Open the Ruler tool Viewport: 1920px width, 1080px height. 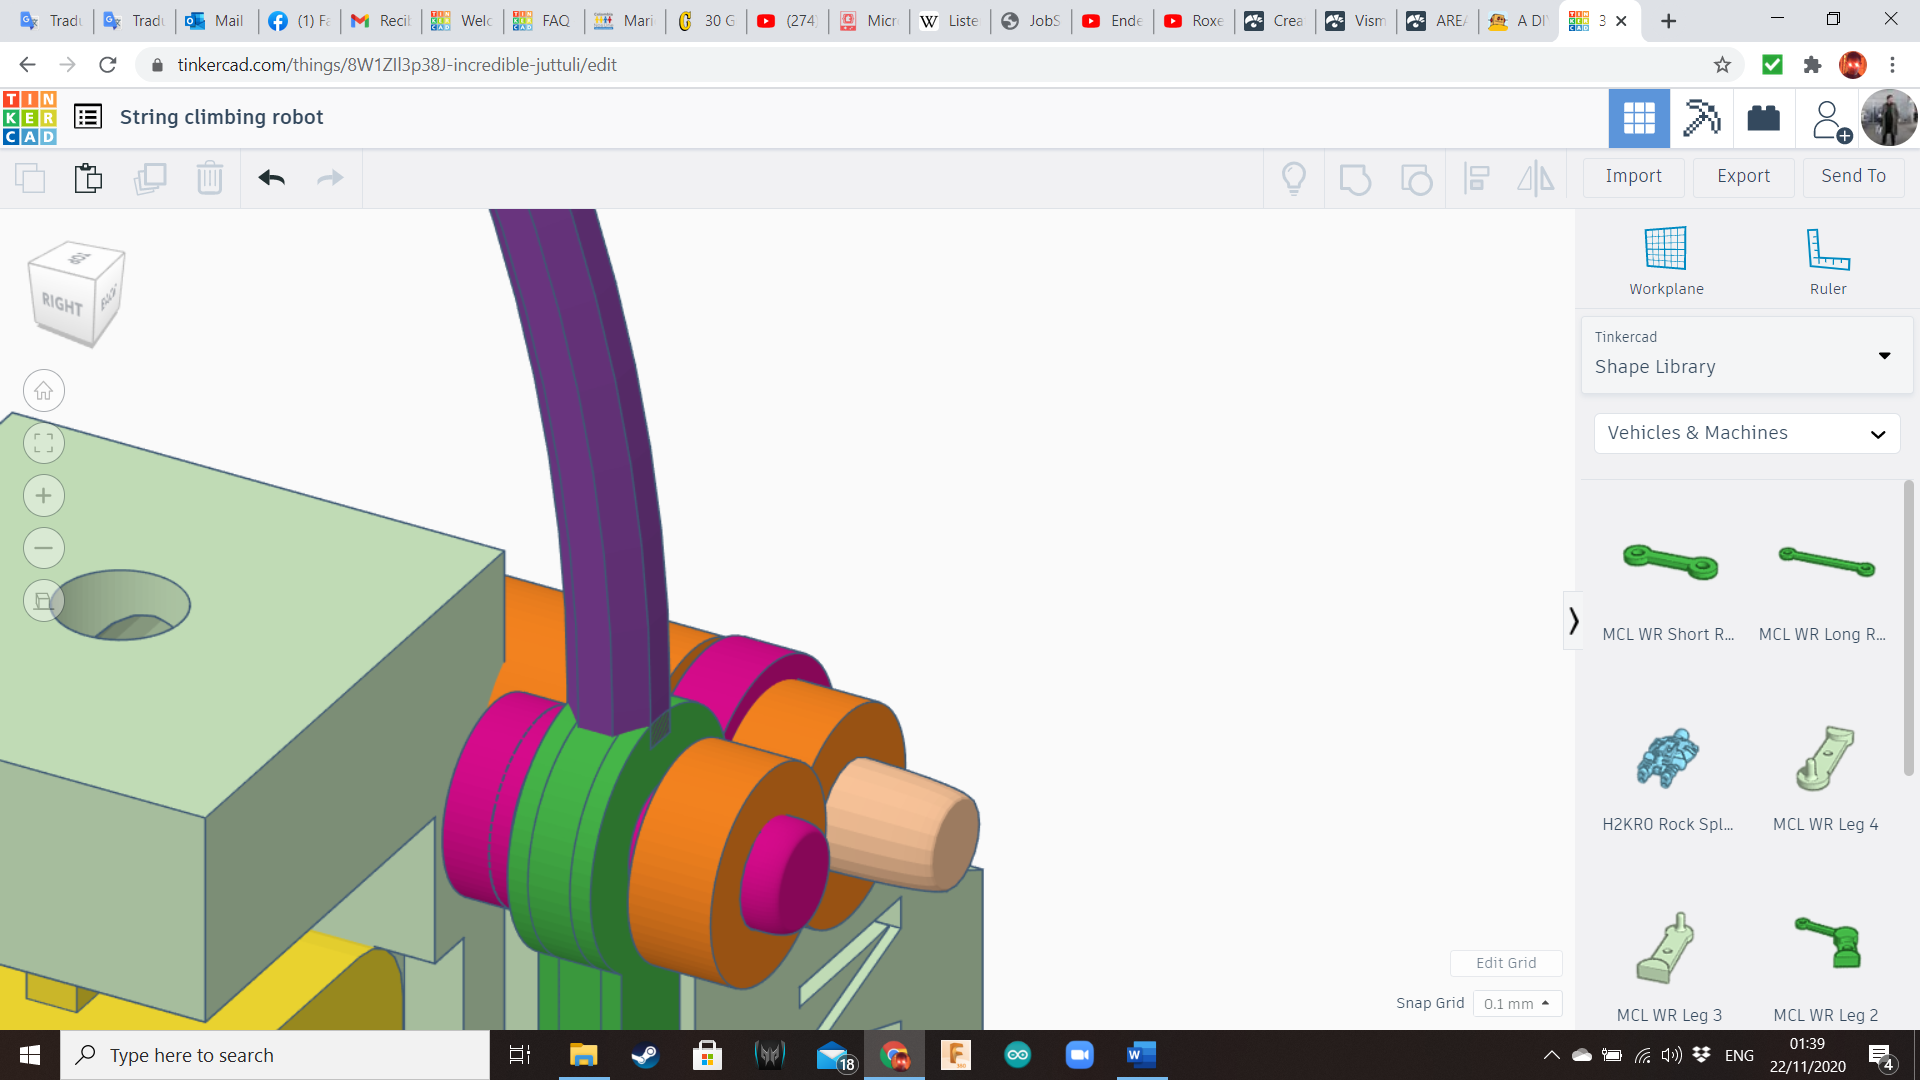pyautogui.click(x=1828, y=258)
